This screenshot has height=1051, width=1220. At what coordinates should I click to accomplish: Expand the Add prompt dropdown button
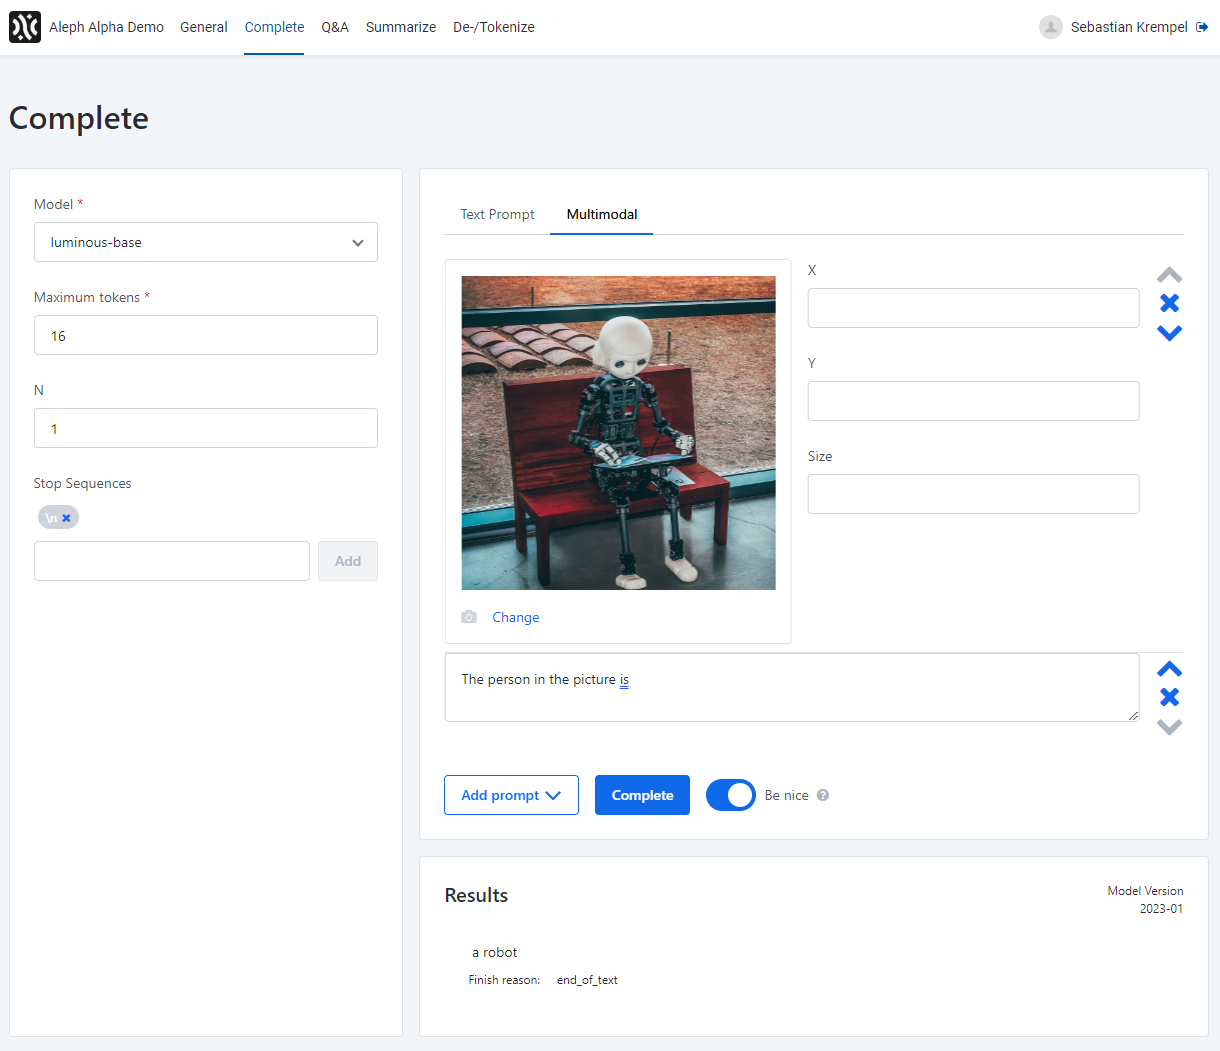(511, 795)
